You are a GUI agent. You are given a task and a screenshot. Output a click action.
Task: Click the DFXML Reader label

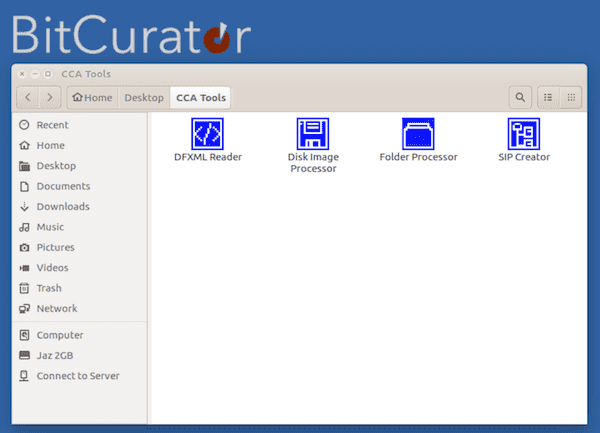pos(208,157)
